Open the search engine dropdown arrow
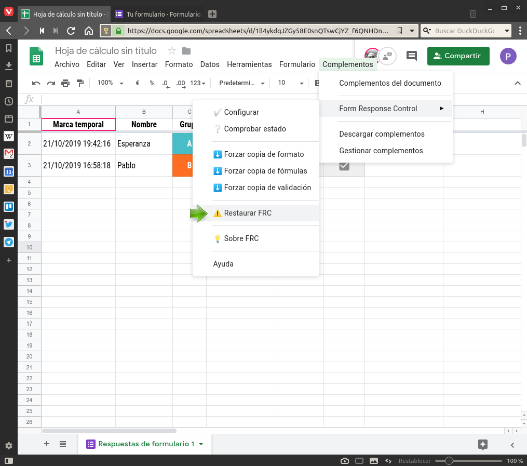The height and width of the screenshot is (466, 527). (506, 31)
